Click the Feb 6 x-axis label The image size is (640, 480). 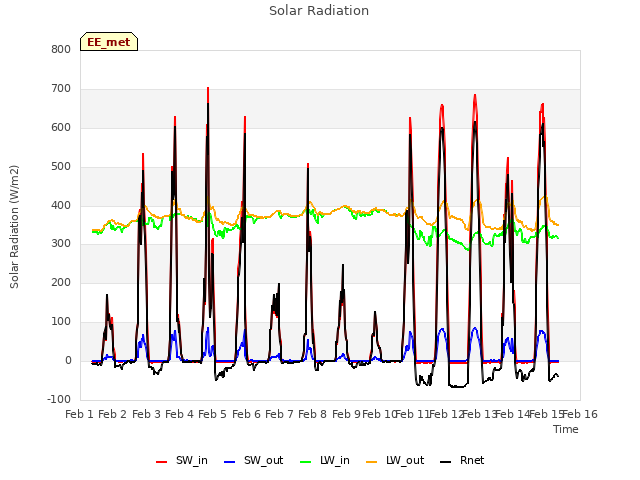tap(246, 414)
